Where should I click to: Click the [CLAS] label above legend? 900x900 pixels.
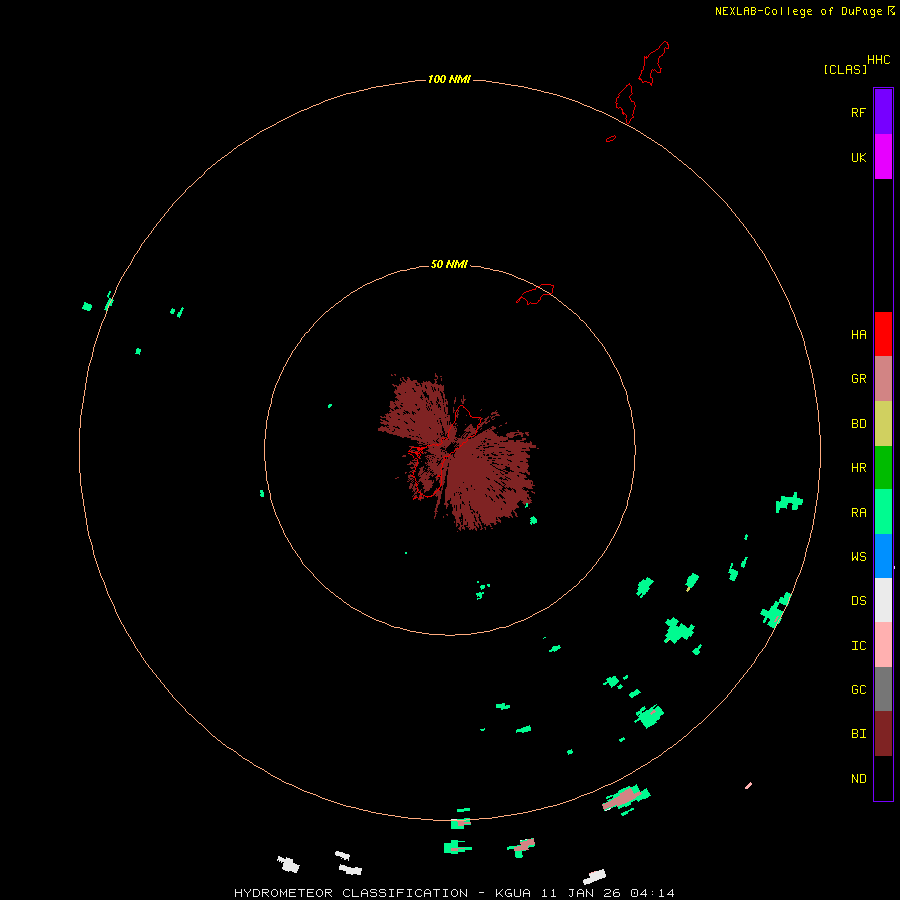(x=845, y=69)
